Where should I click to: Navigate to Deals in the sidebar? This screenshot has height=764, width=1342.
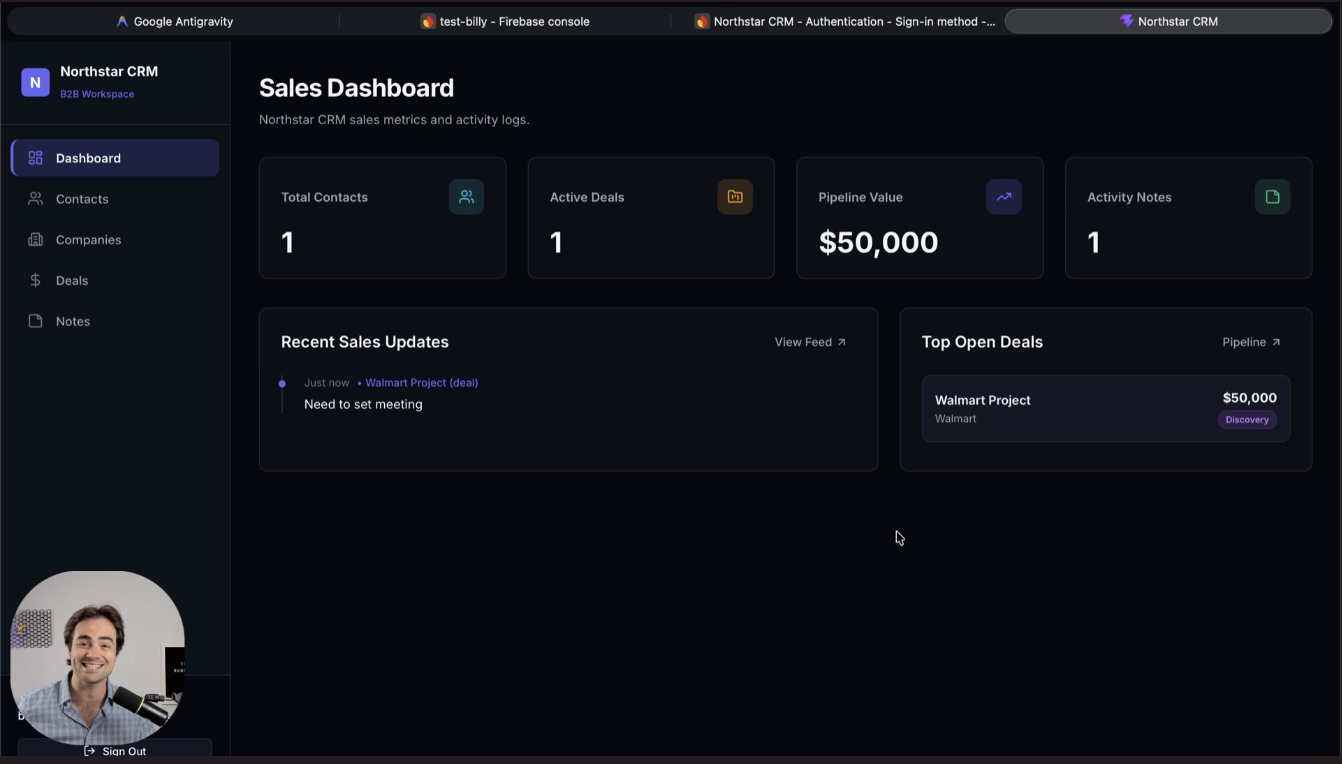click(x=115, y=281)
